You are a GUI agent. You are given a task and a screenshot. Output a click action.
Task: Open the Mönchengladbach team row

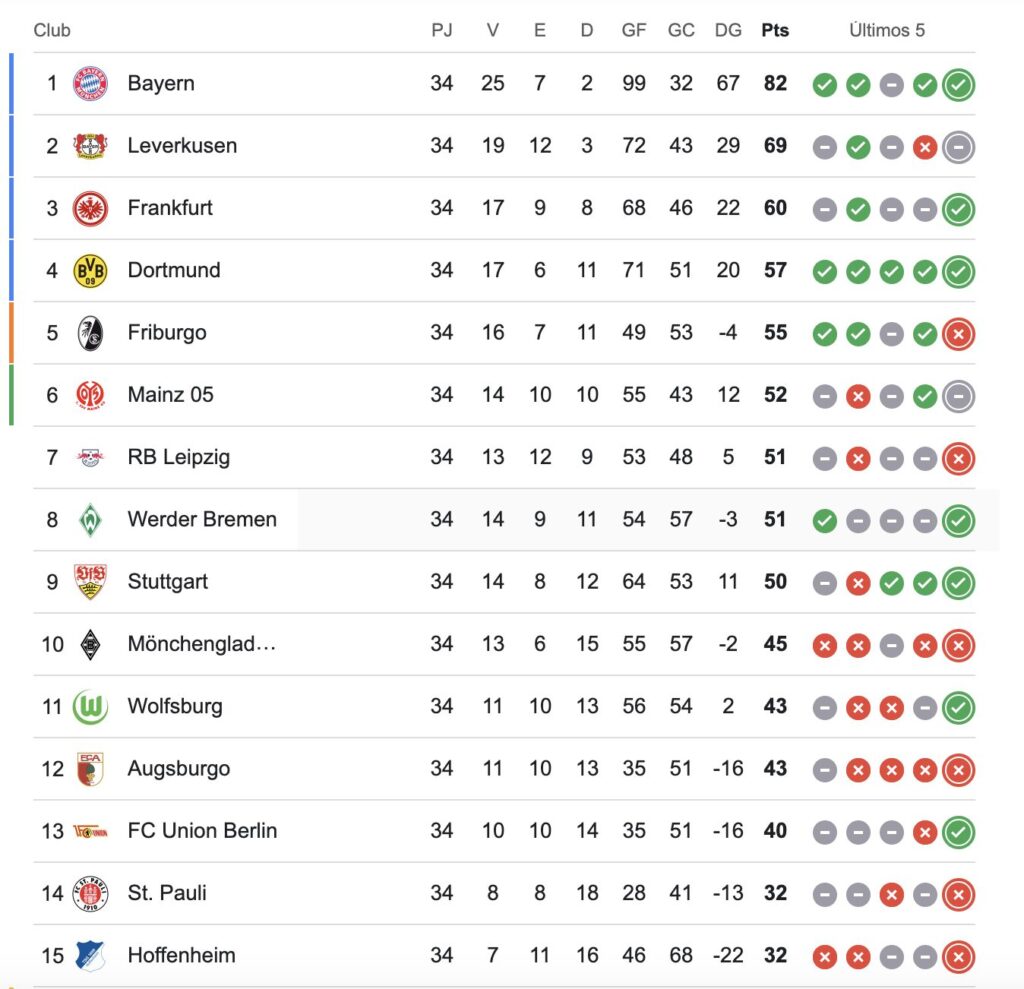coord(504,644)
